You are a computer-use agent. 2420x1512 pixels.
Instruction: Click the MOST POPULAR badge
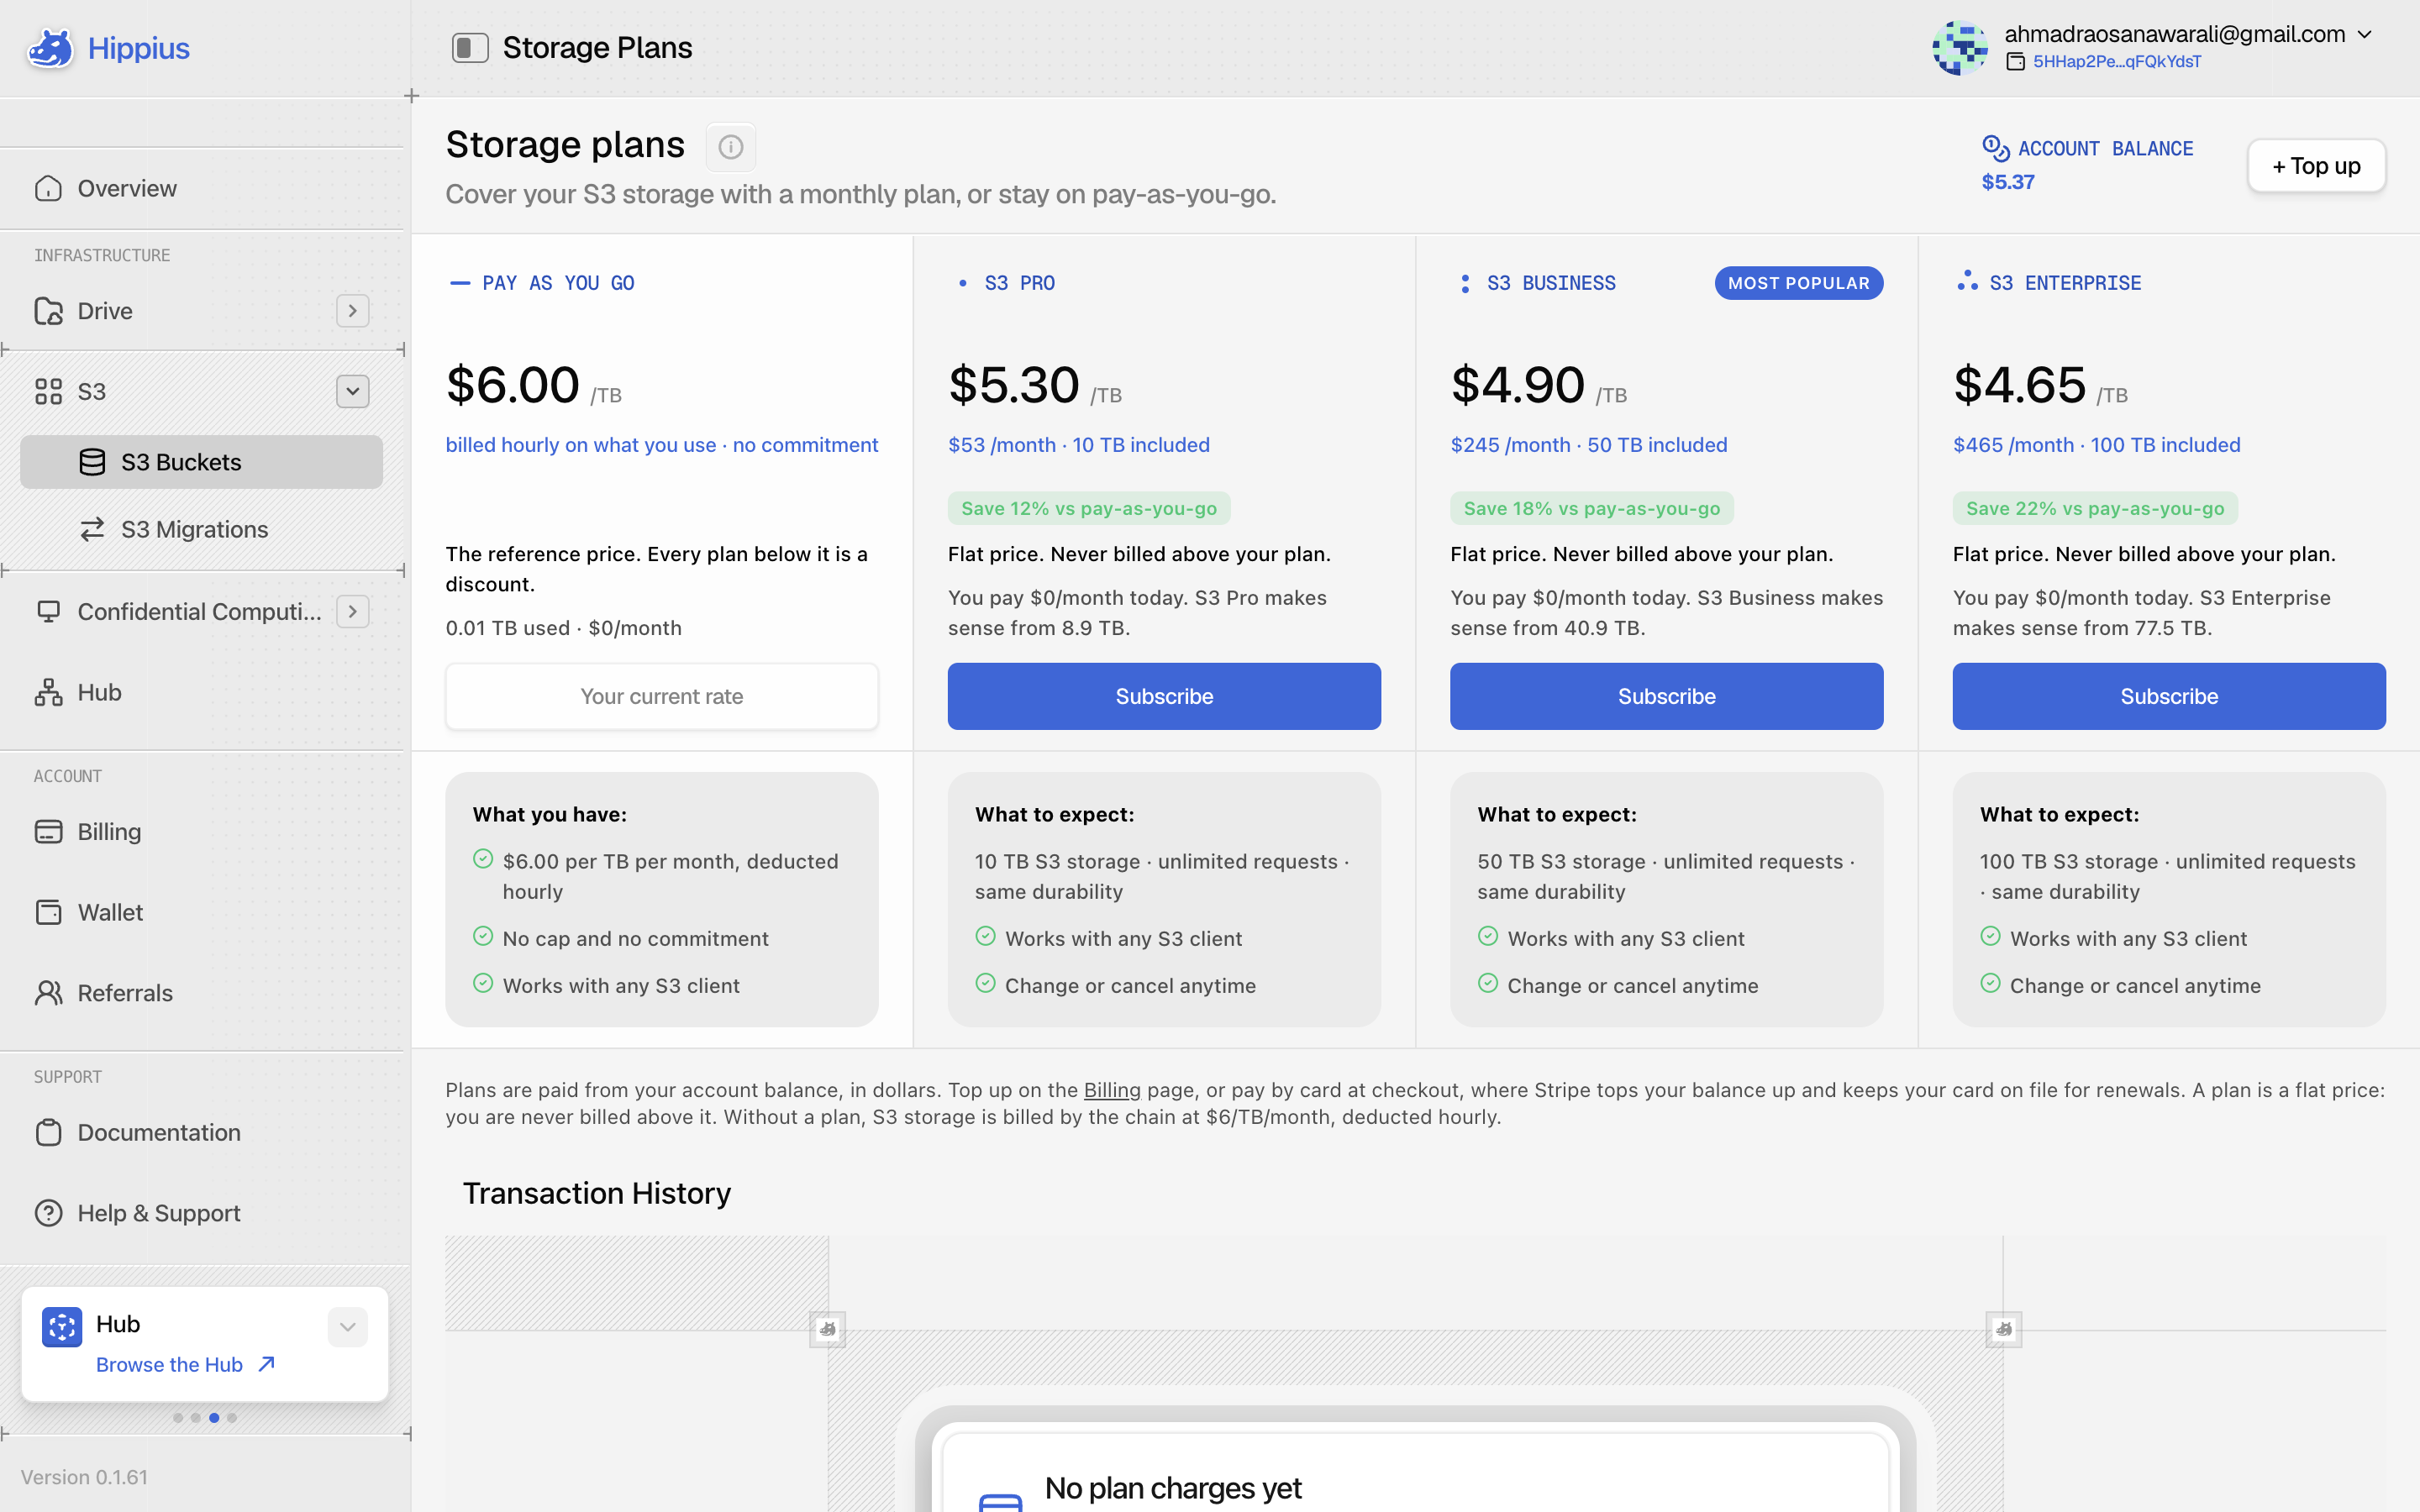tap(1799, 283)
